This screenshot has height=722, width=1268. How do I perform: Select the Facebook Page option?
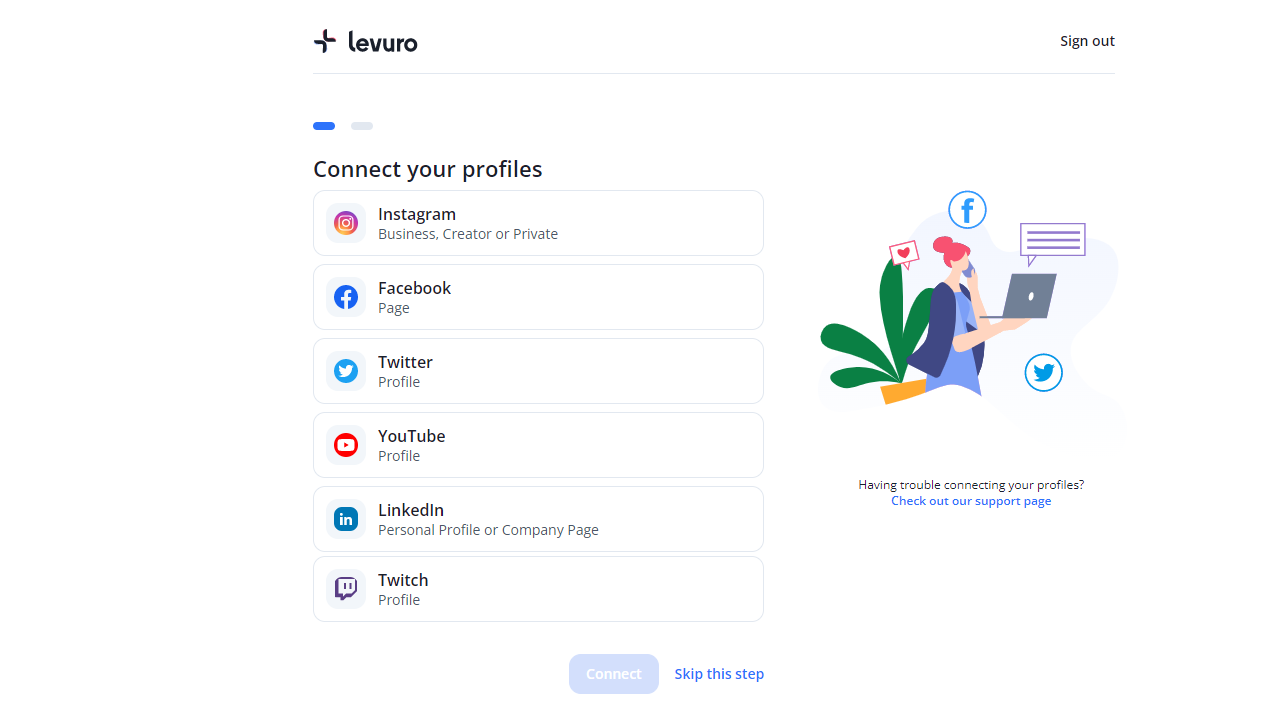pyautogui.click(x=538, y=297)
